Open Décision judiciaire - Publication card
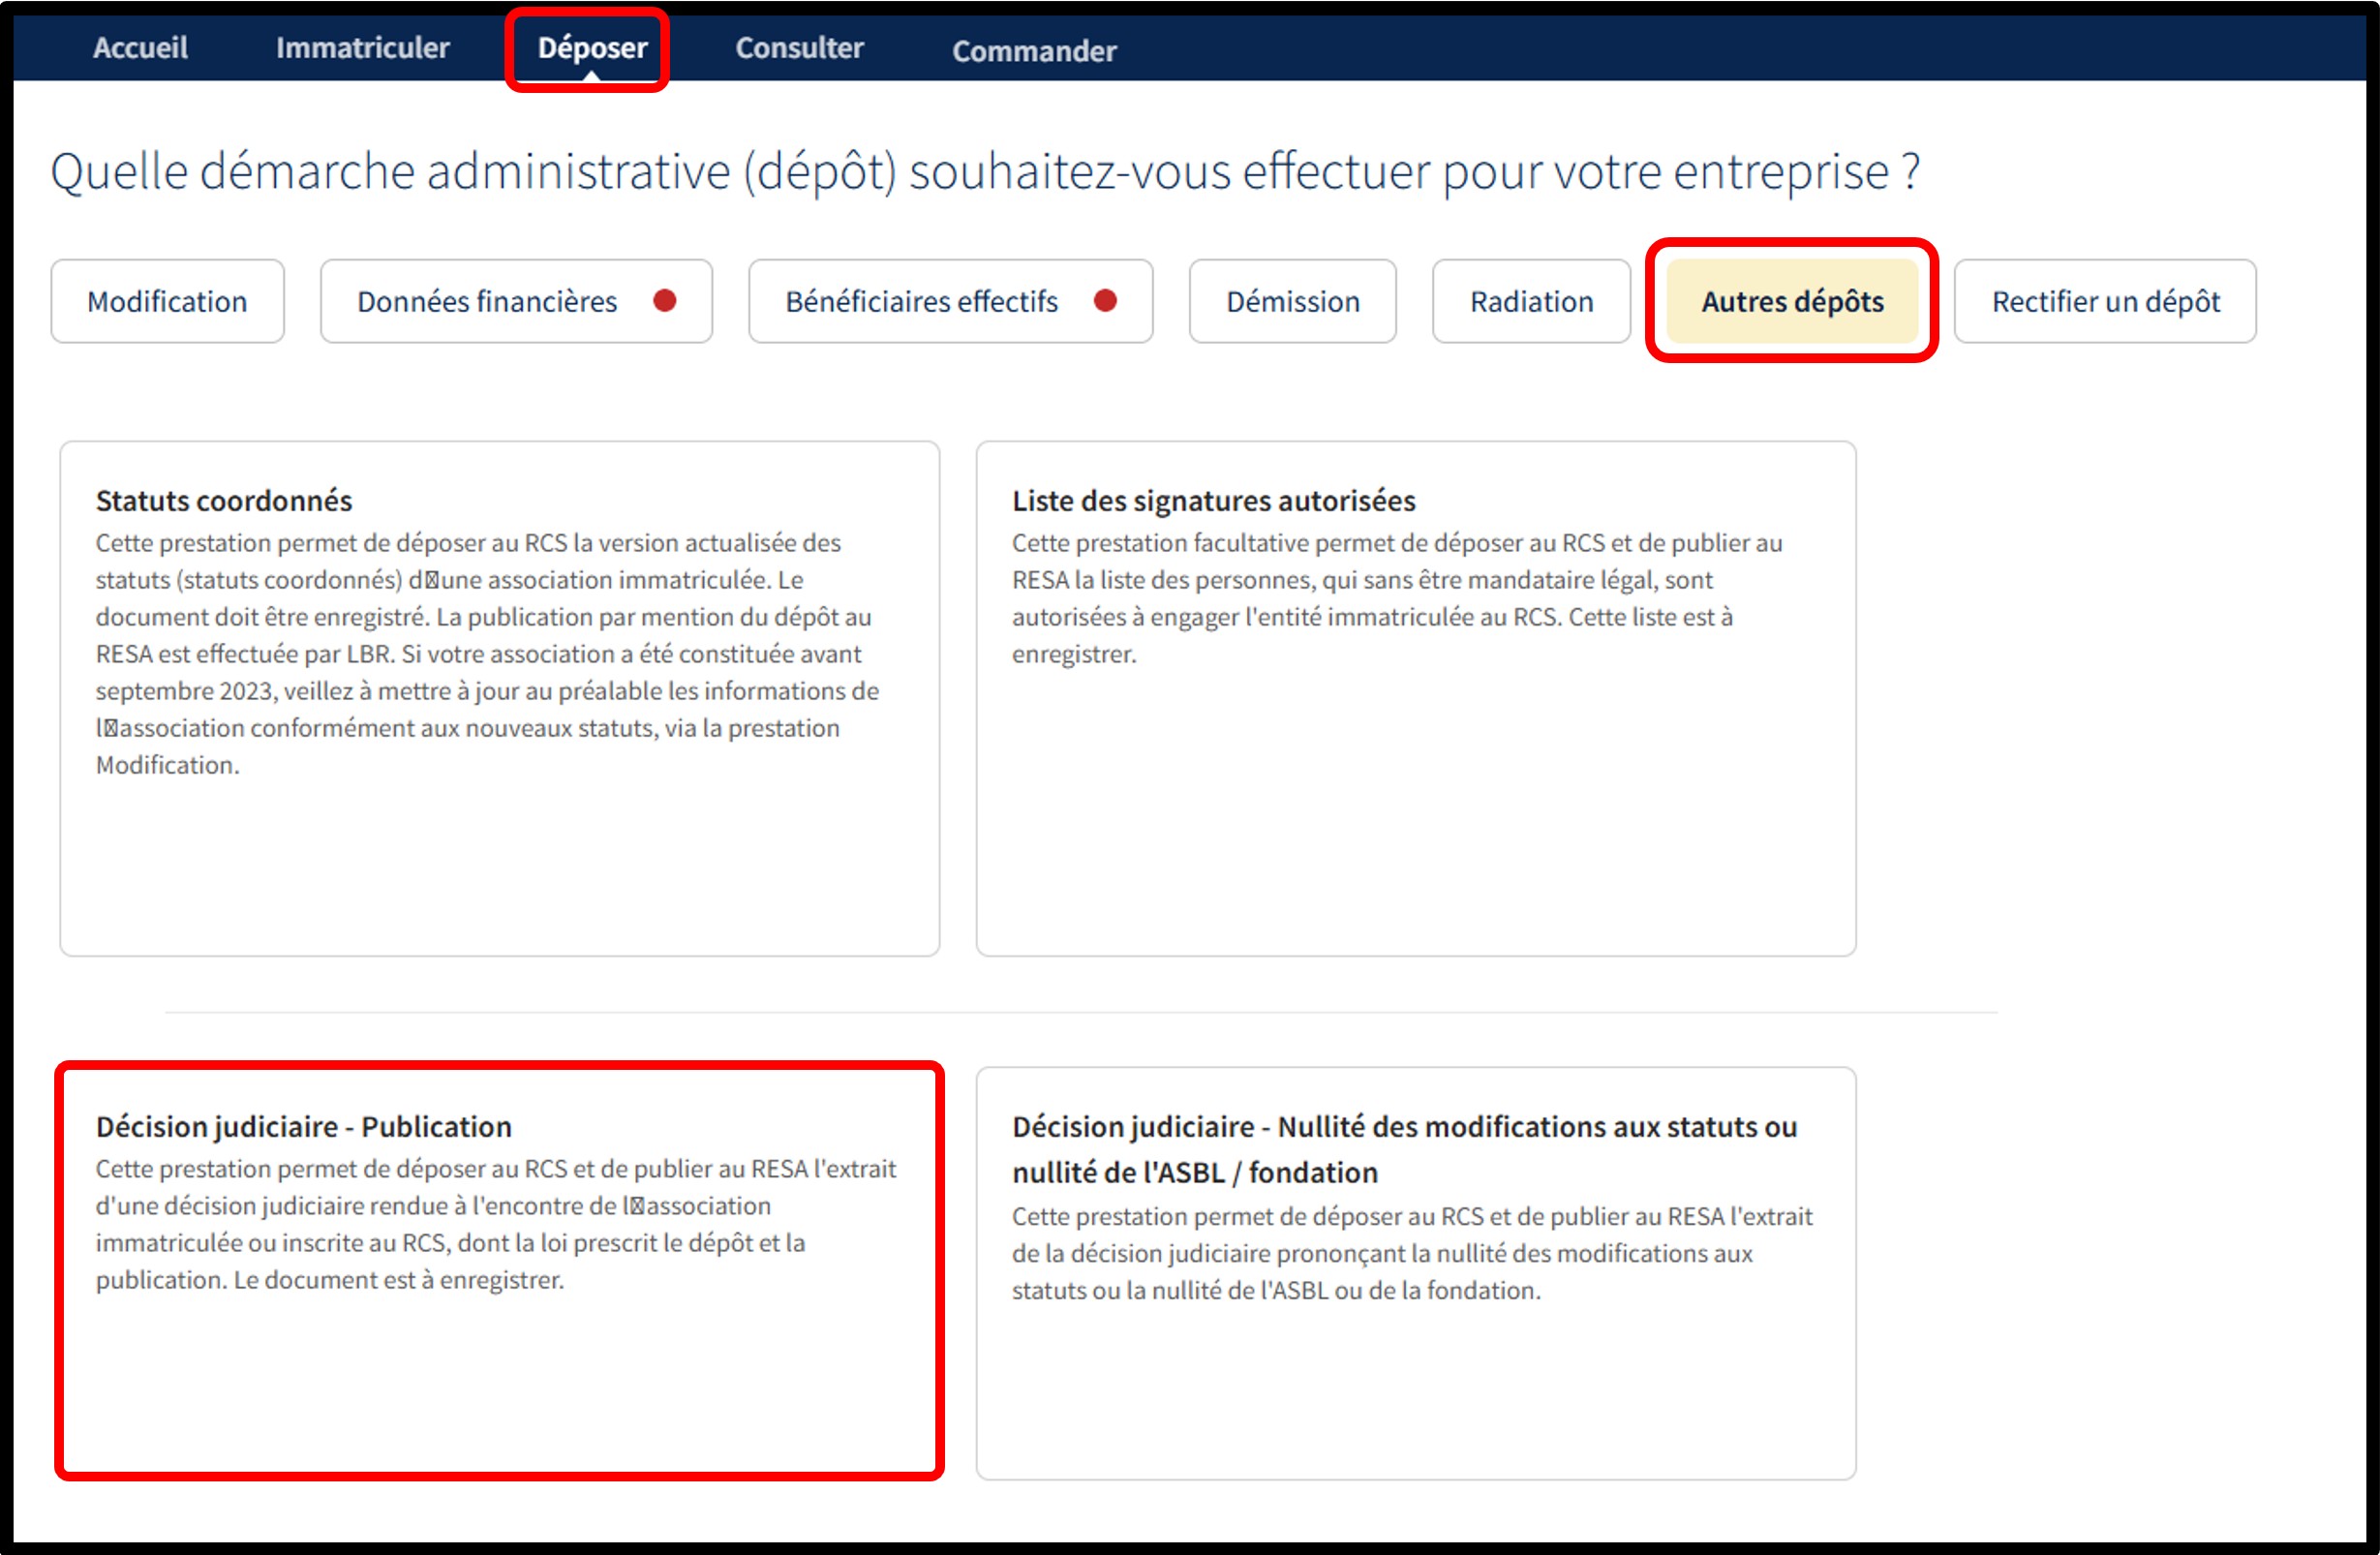The height and width of the screenshot is (1555, 2380). point(499,1270)
